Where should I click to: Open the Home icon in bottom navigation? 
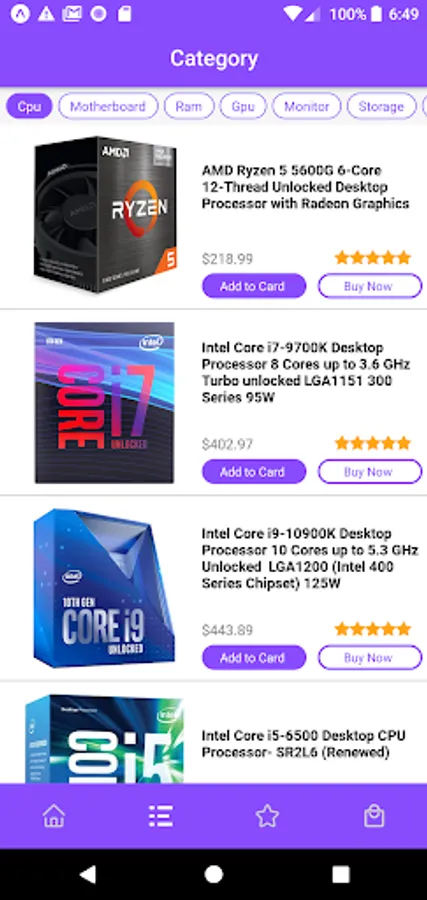tap(53, 815)
